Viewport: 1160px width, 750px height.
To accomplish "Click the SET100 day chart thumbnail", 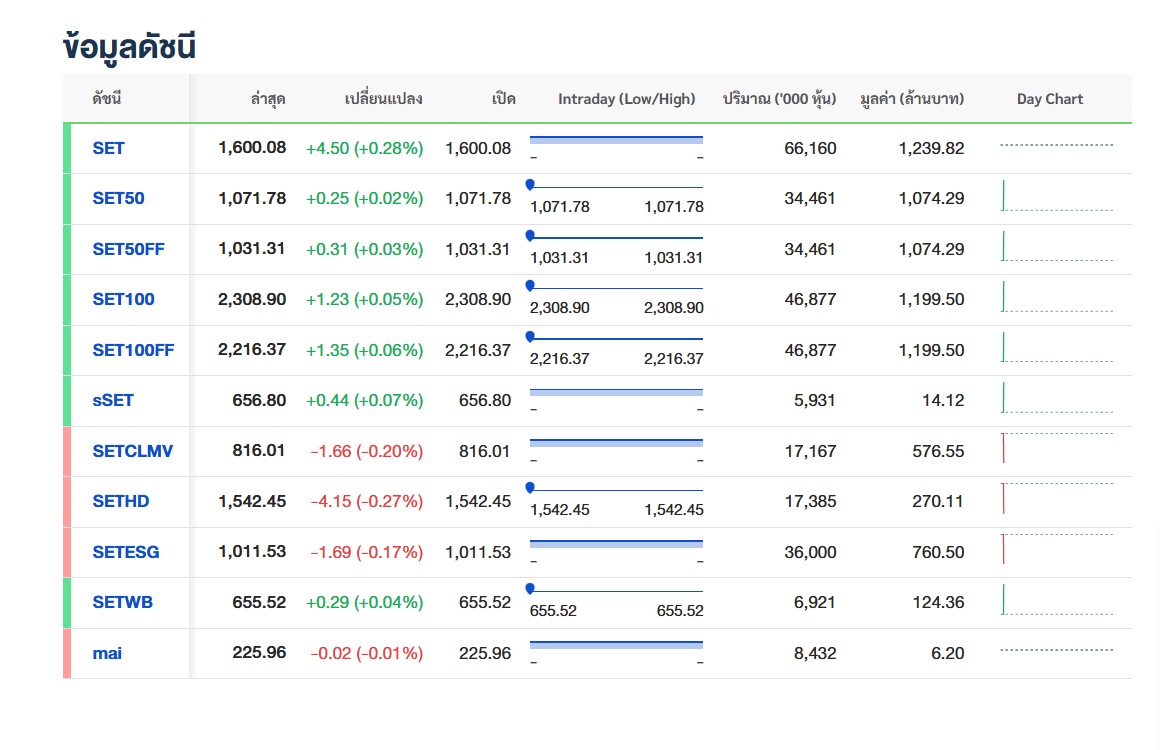I will (x=1057, y=297).
